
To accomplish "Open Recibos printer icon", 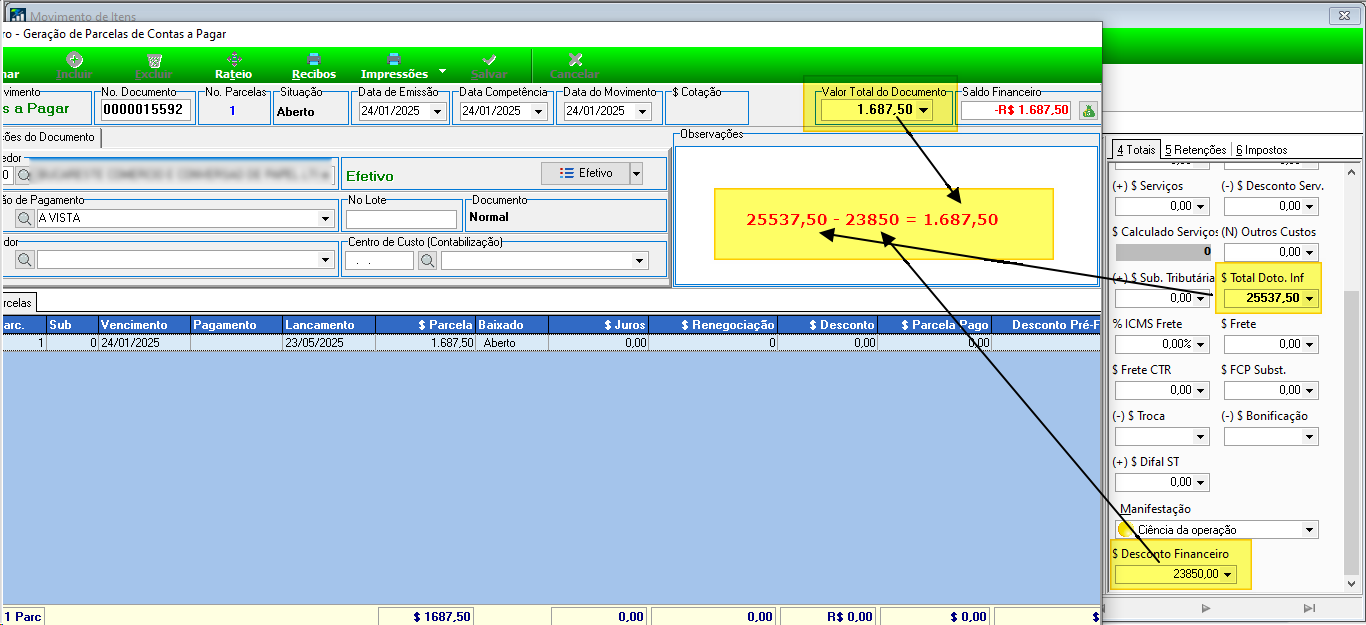I will click(314, 60).
